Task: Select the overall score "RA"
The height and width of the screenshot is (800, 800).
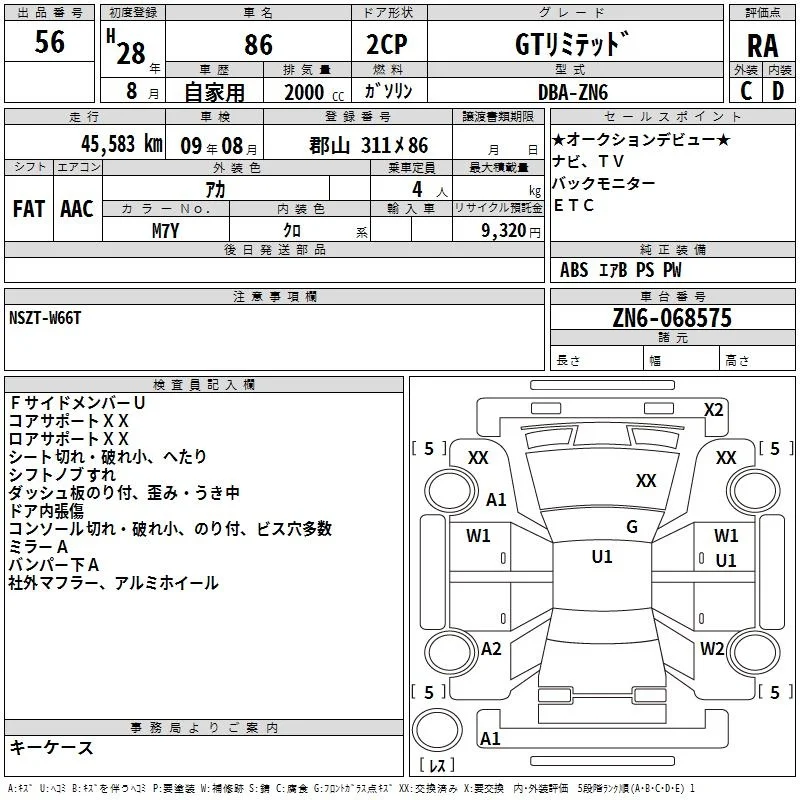Action: click(762, 46)
